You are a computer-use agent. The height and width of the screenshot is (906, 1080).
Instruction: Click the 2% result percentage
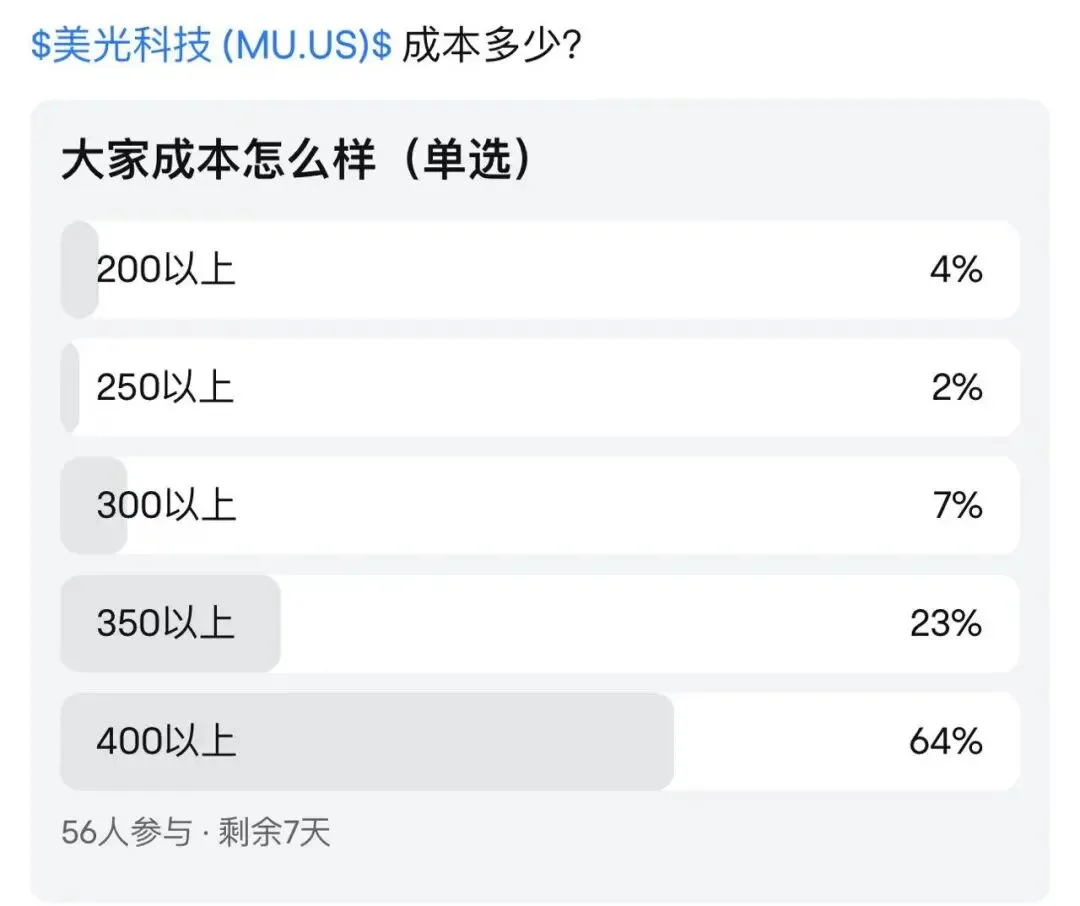coord(956,388)
